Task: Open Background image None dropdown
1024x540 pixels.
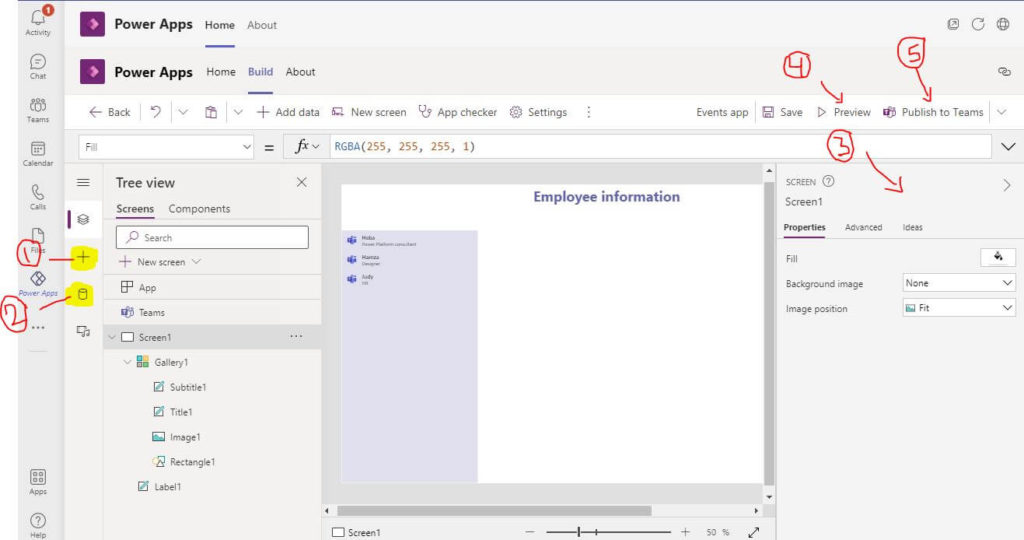Action: [959, 283]
